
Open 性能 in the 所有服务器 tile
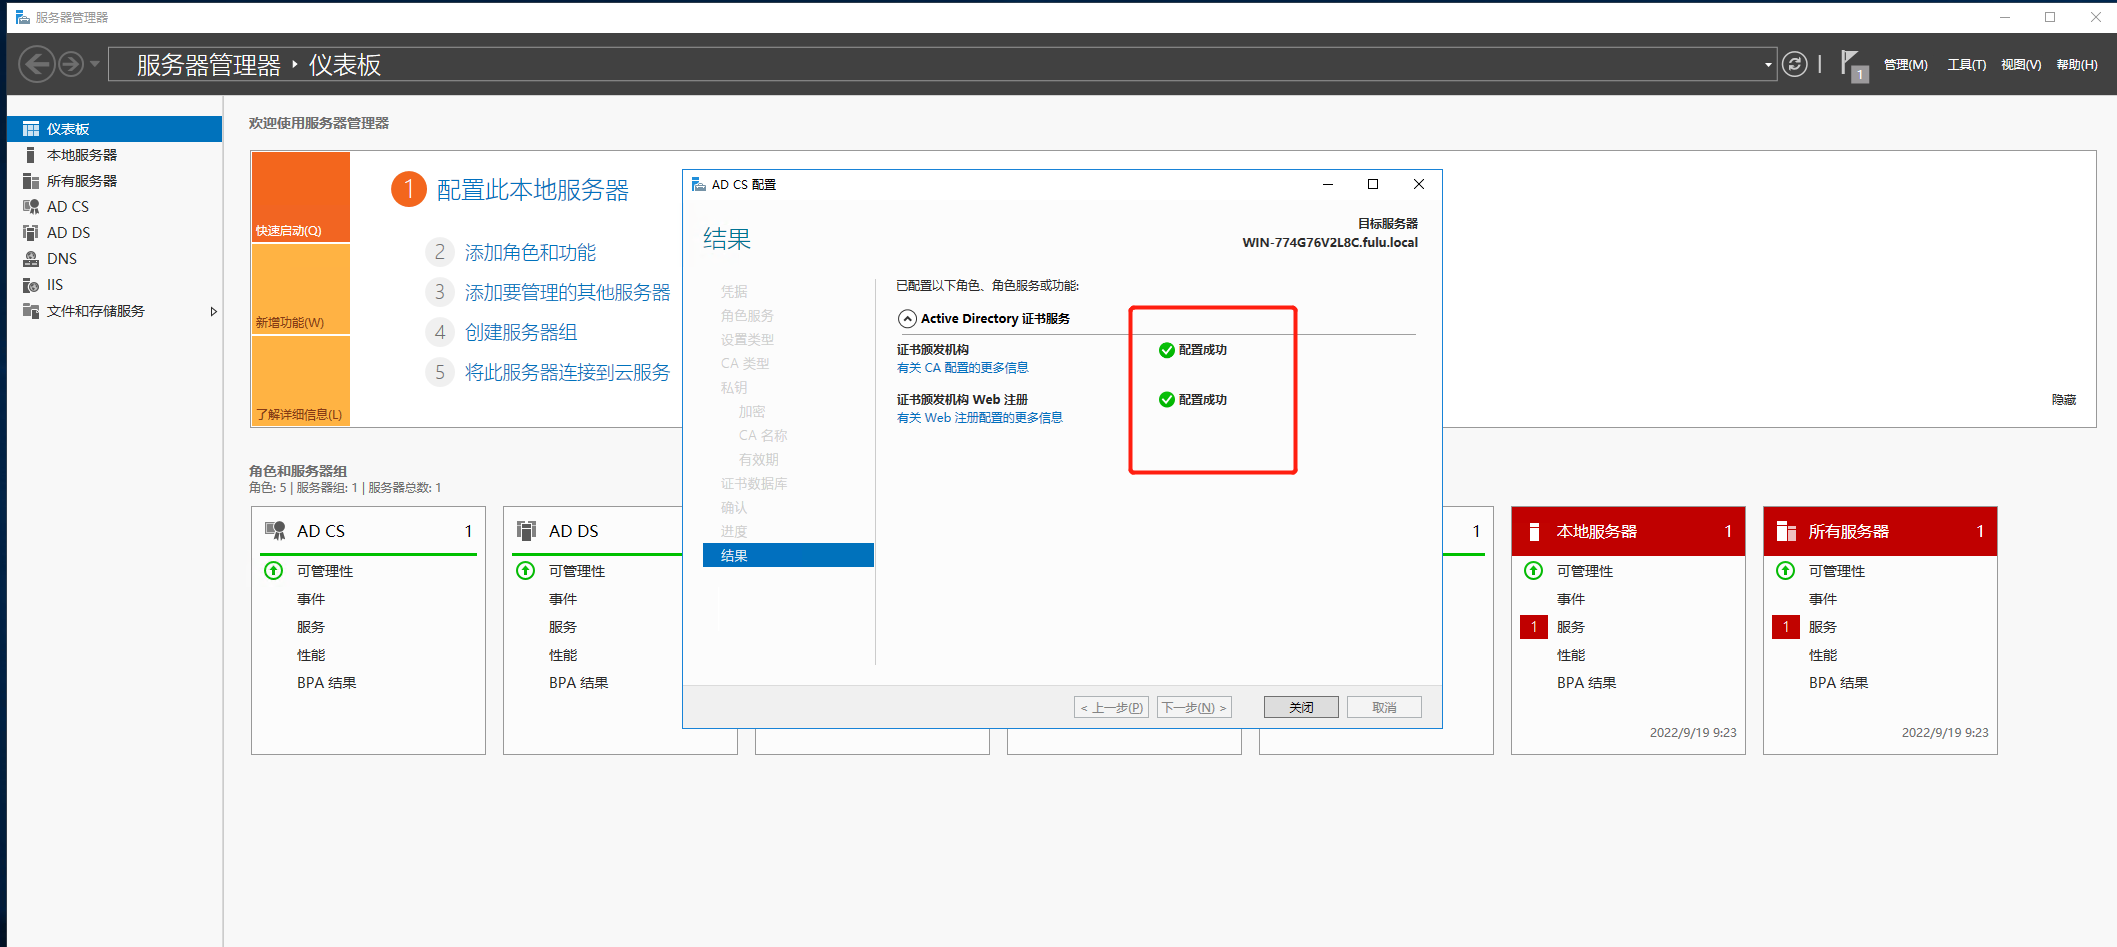[1823, 655]
